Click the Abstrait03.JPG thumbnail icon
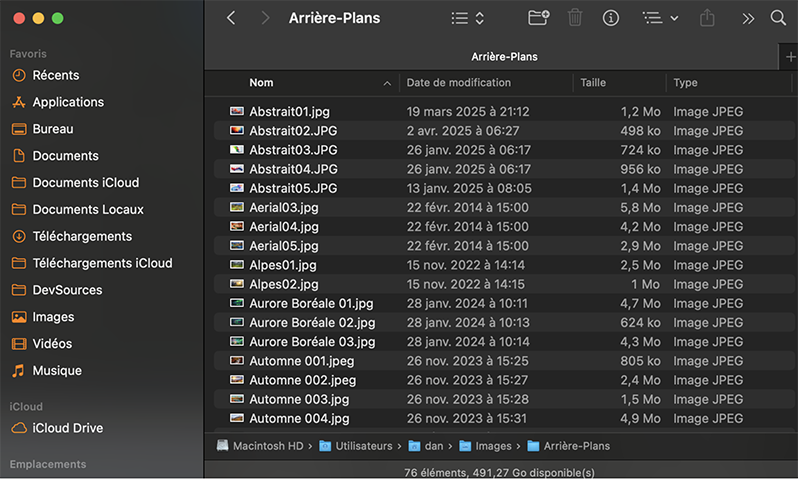The width and height of the screenshot is (798, 479). (237, 150)
